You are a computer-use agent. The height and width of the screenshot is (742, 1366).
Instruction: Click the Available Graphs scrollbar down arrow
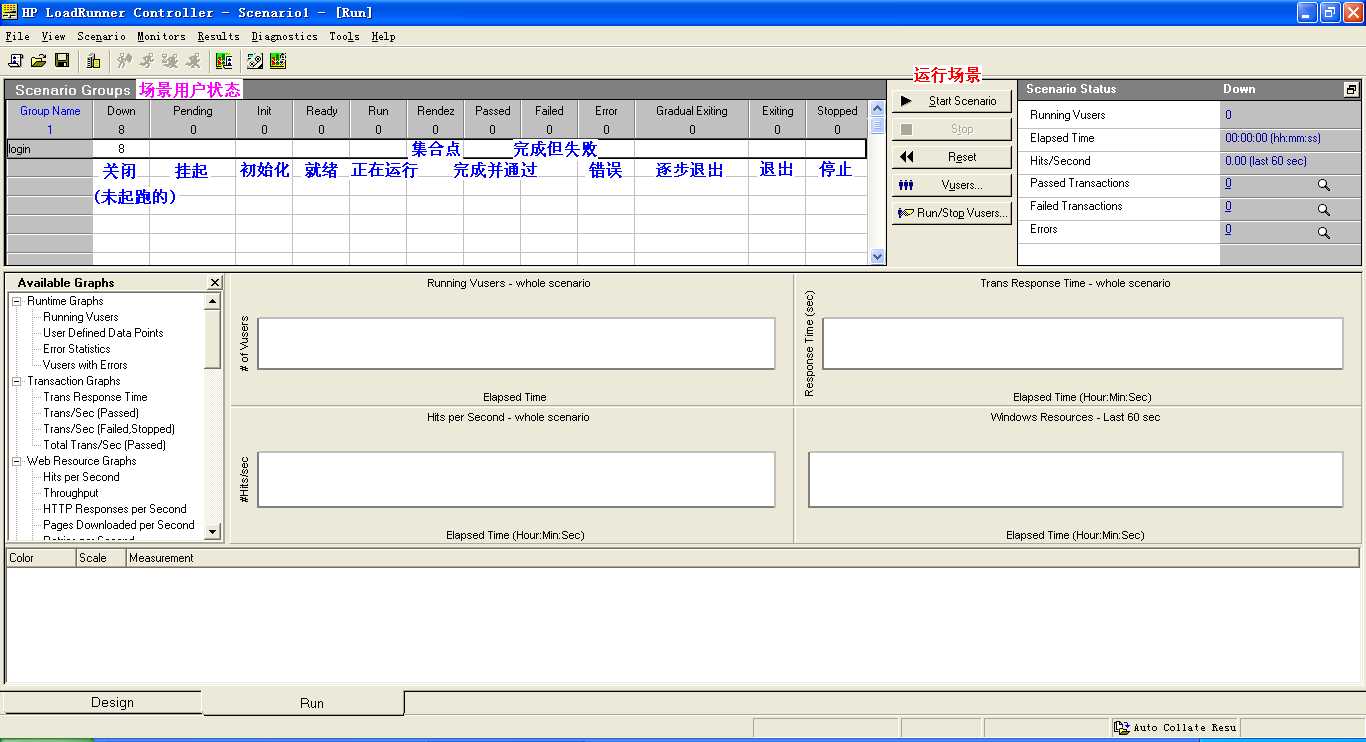[x=213, y=531]
